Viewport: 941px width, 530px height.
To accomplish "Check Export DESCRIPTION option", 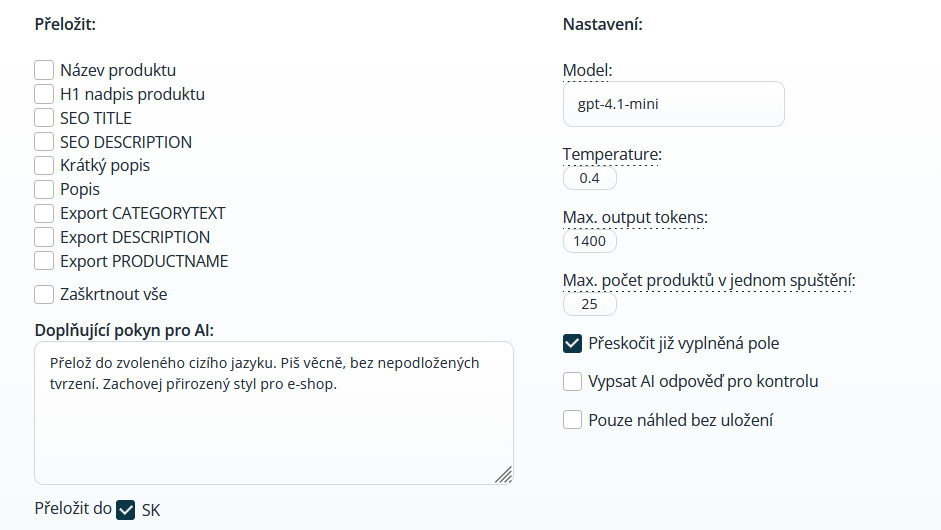I will (x=44, y=237).
